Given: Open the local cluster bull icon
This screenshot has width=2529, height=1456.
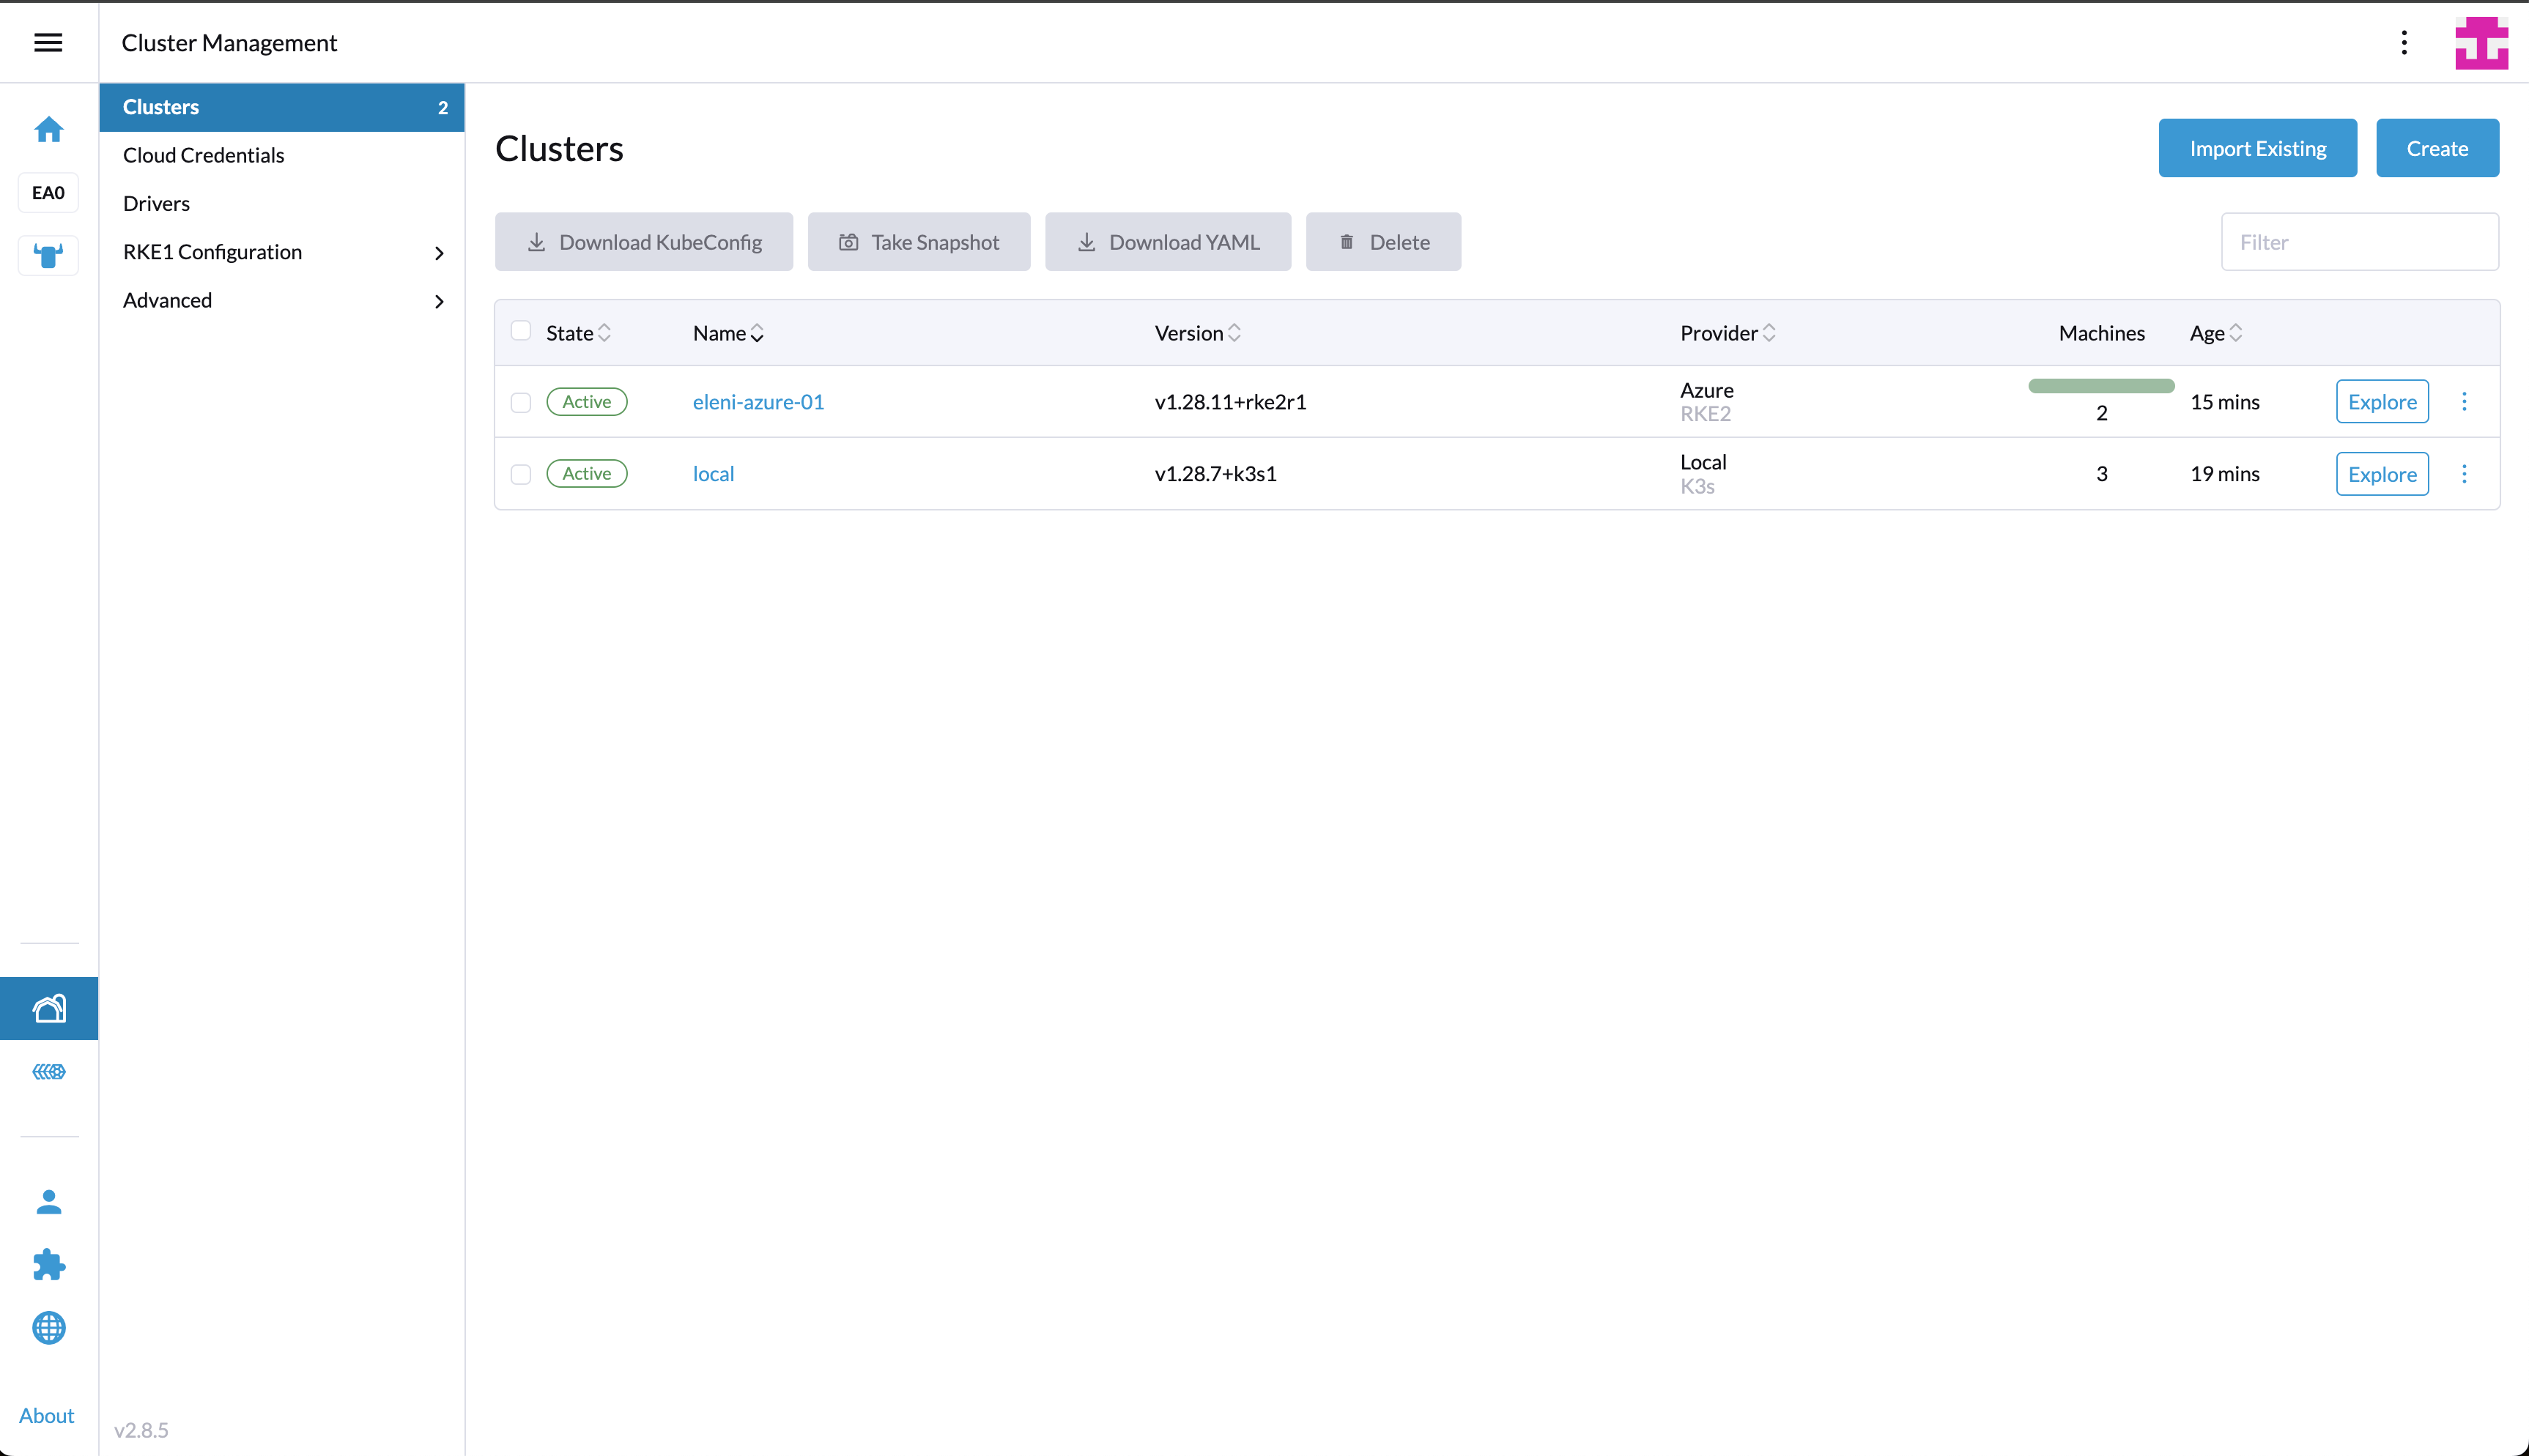Looking at the screenshot, I should tap(48, 256).
